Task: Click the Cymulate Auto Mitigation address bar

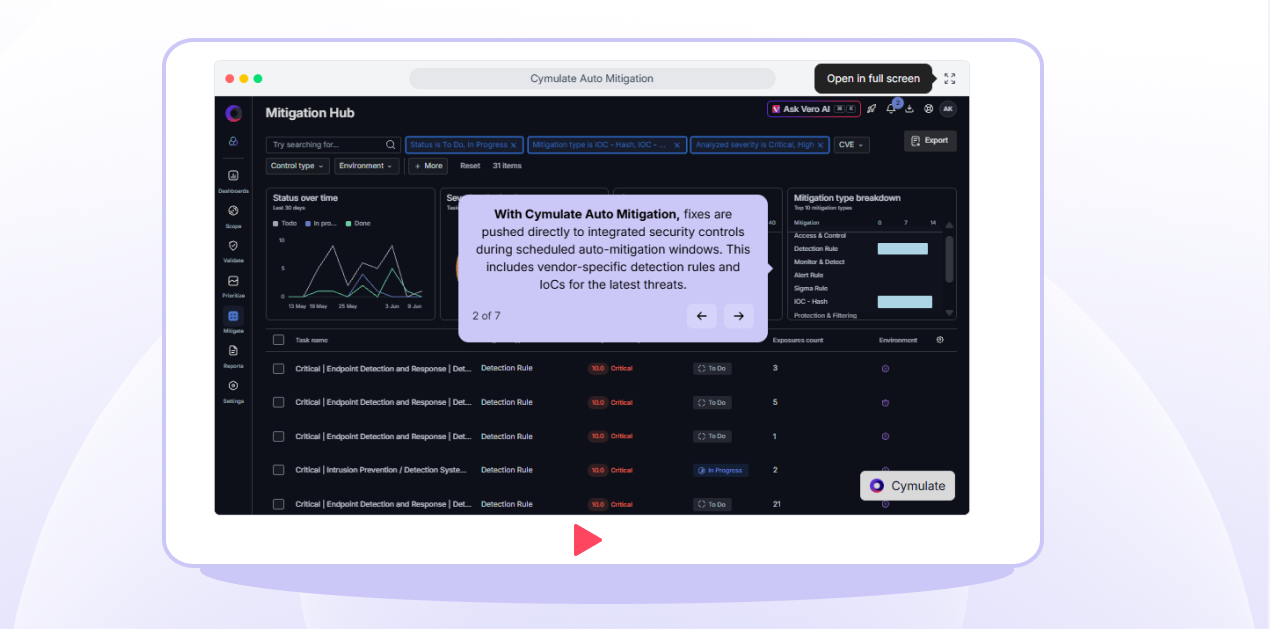Action: [x=592, y=79]
